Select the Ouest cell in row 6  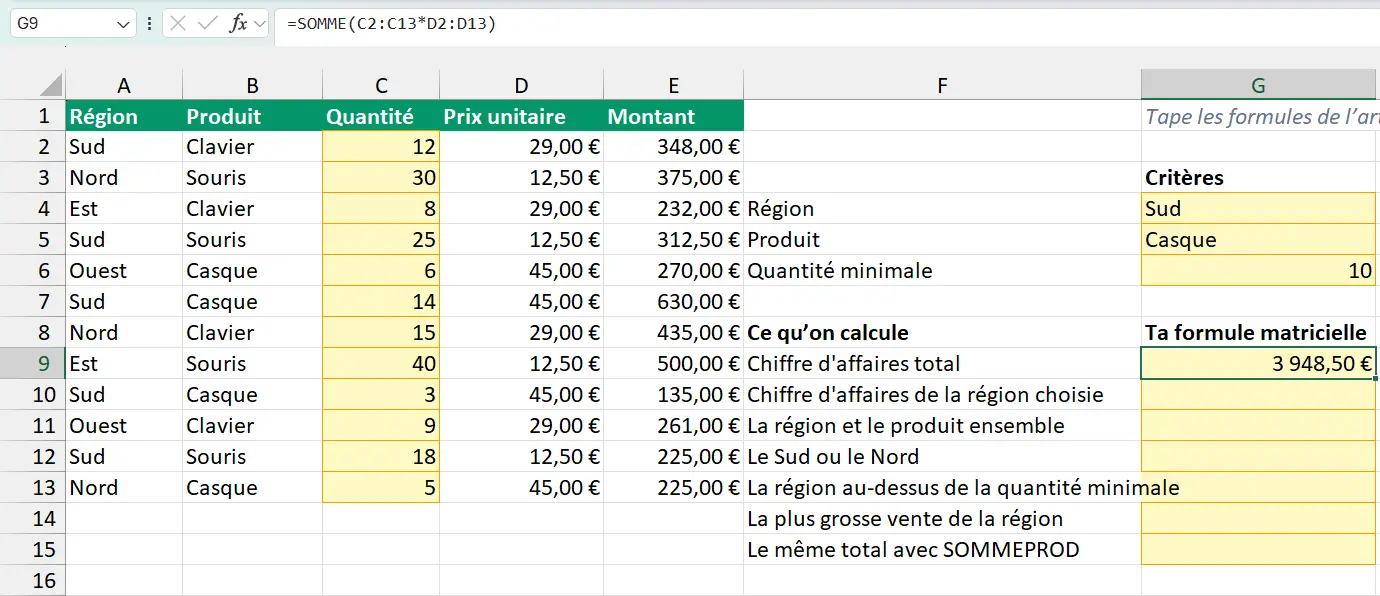tap(124, 271)
